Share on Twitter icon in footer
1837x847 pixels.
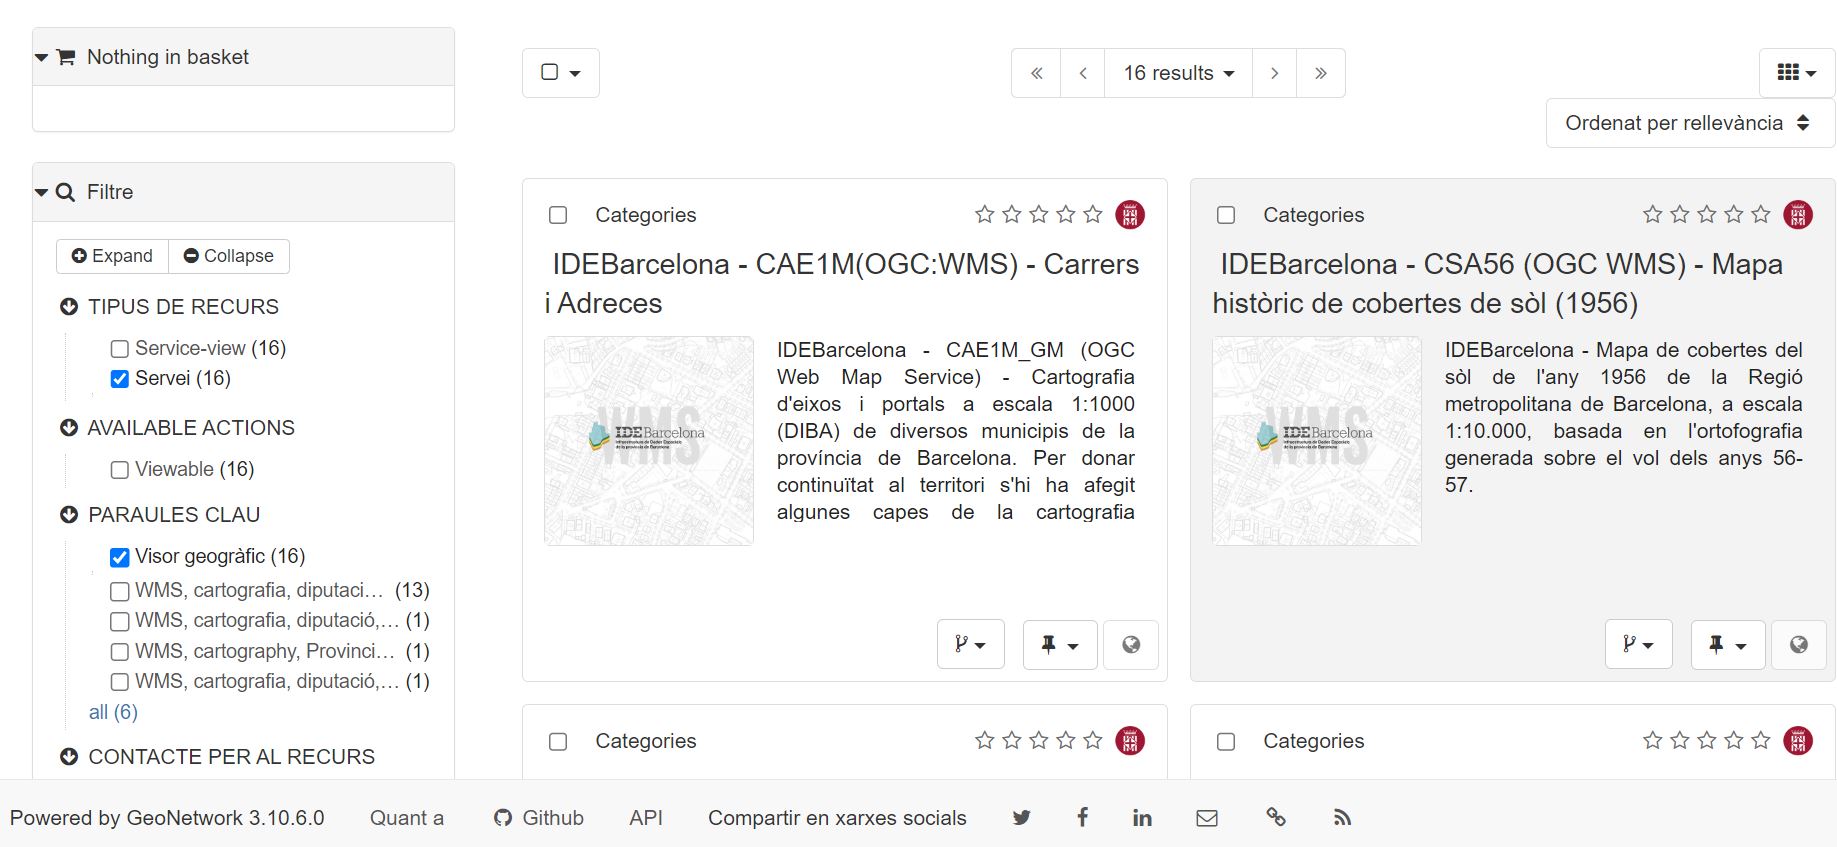coord(1021,818)
